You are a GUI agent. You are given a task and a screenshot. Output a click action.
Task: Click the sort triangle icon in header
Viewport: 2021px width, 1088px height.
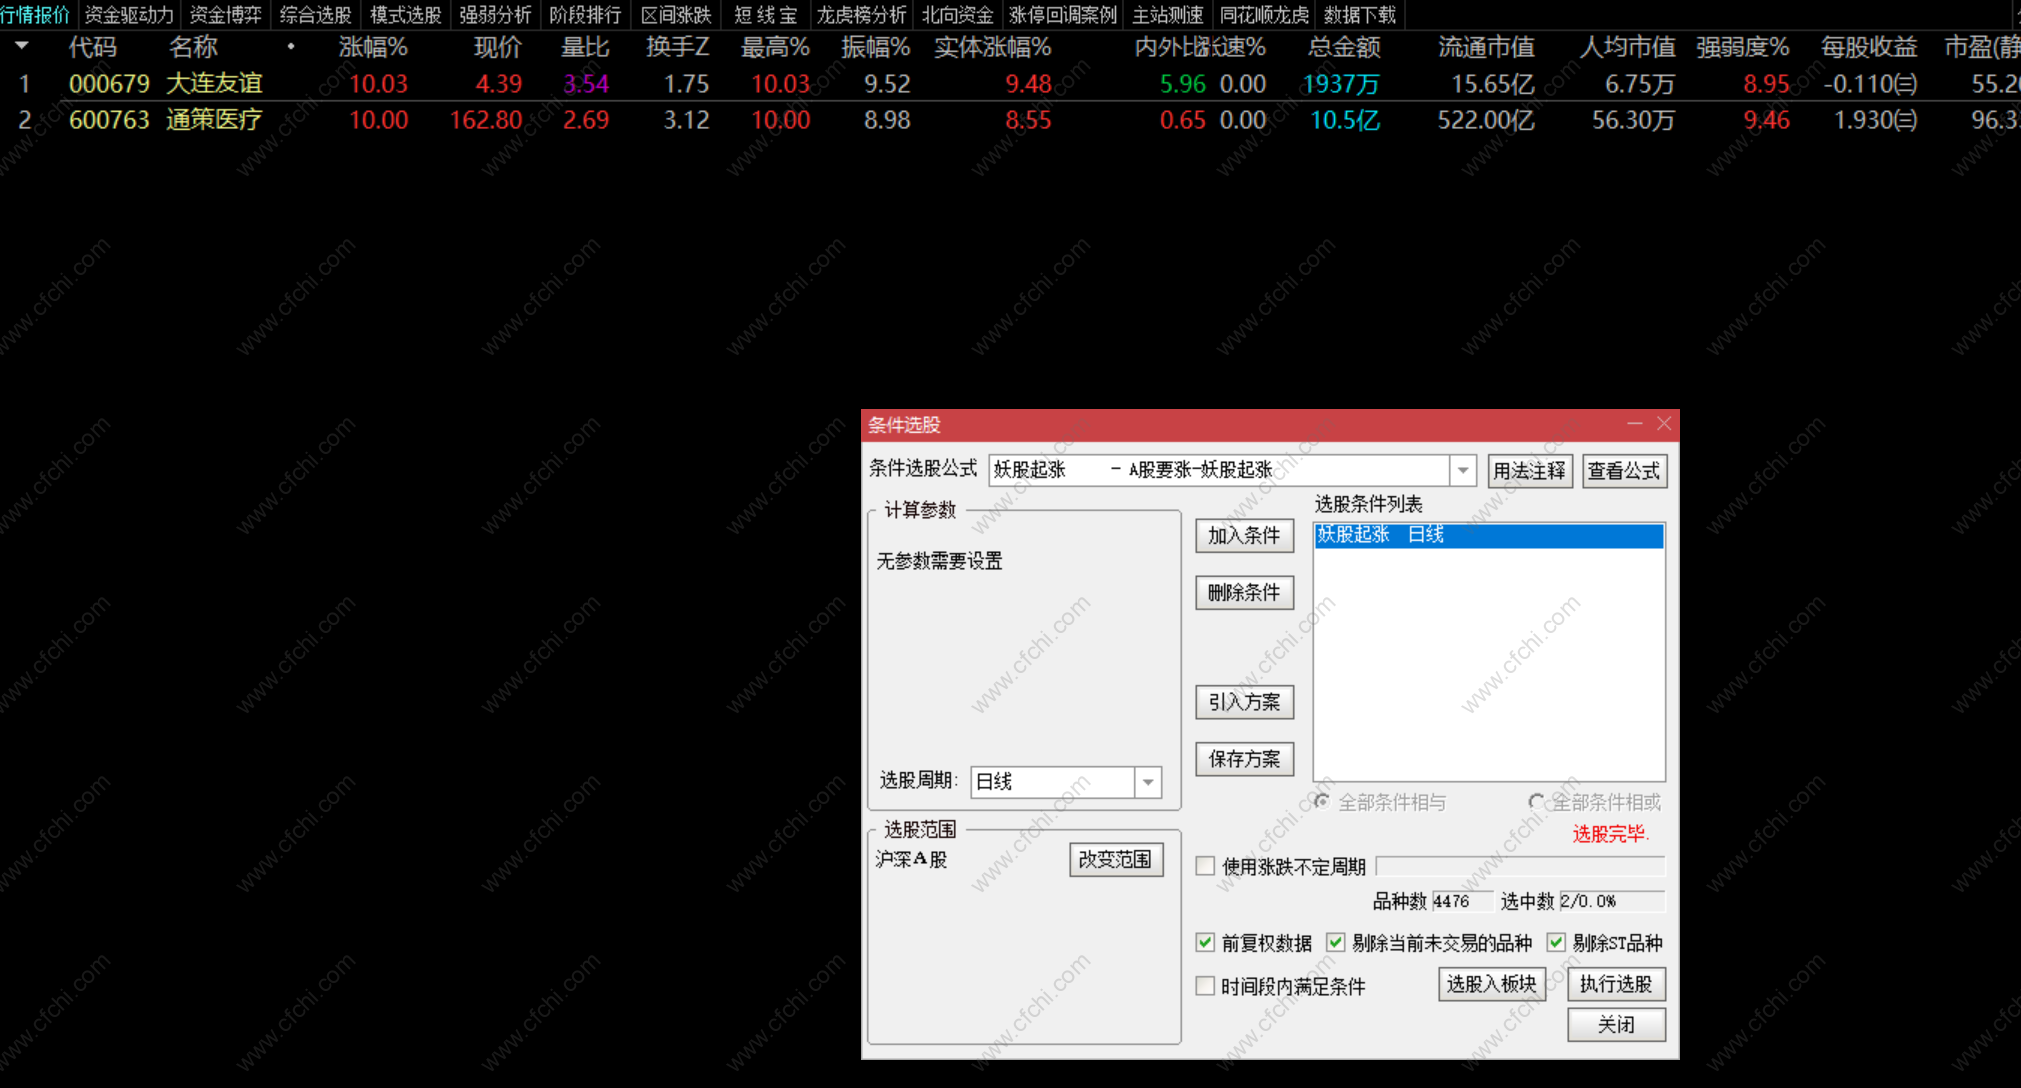click(x=22, y=46)
